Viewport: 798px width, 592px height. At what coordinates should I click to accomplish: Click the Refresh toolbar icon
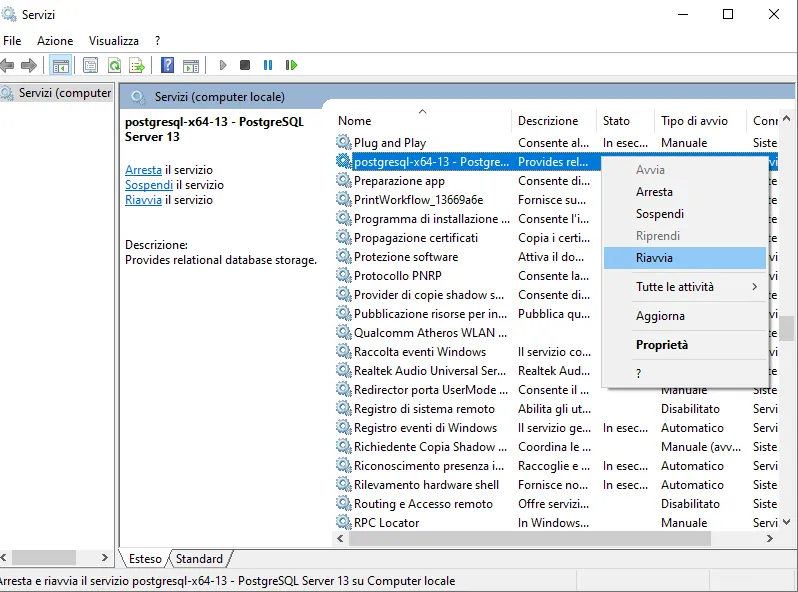[115, 65]
